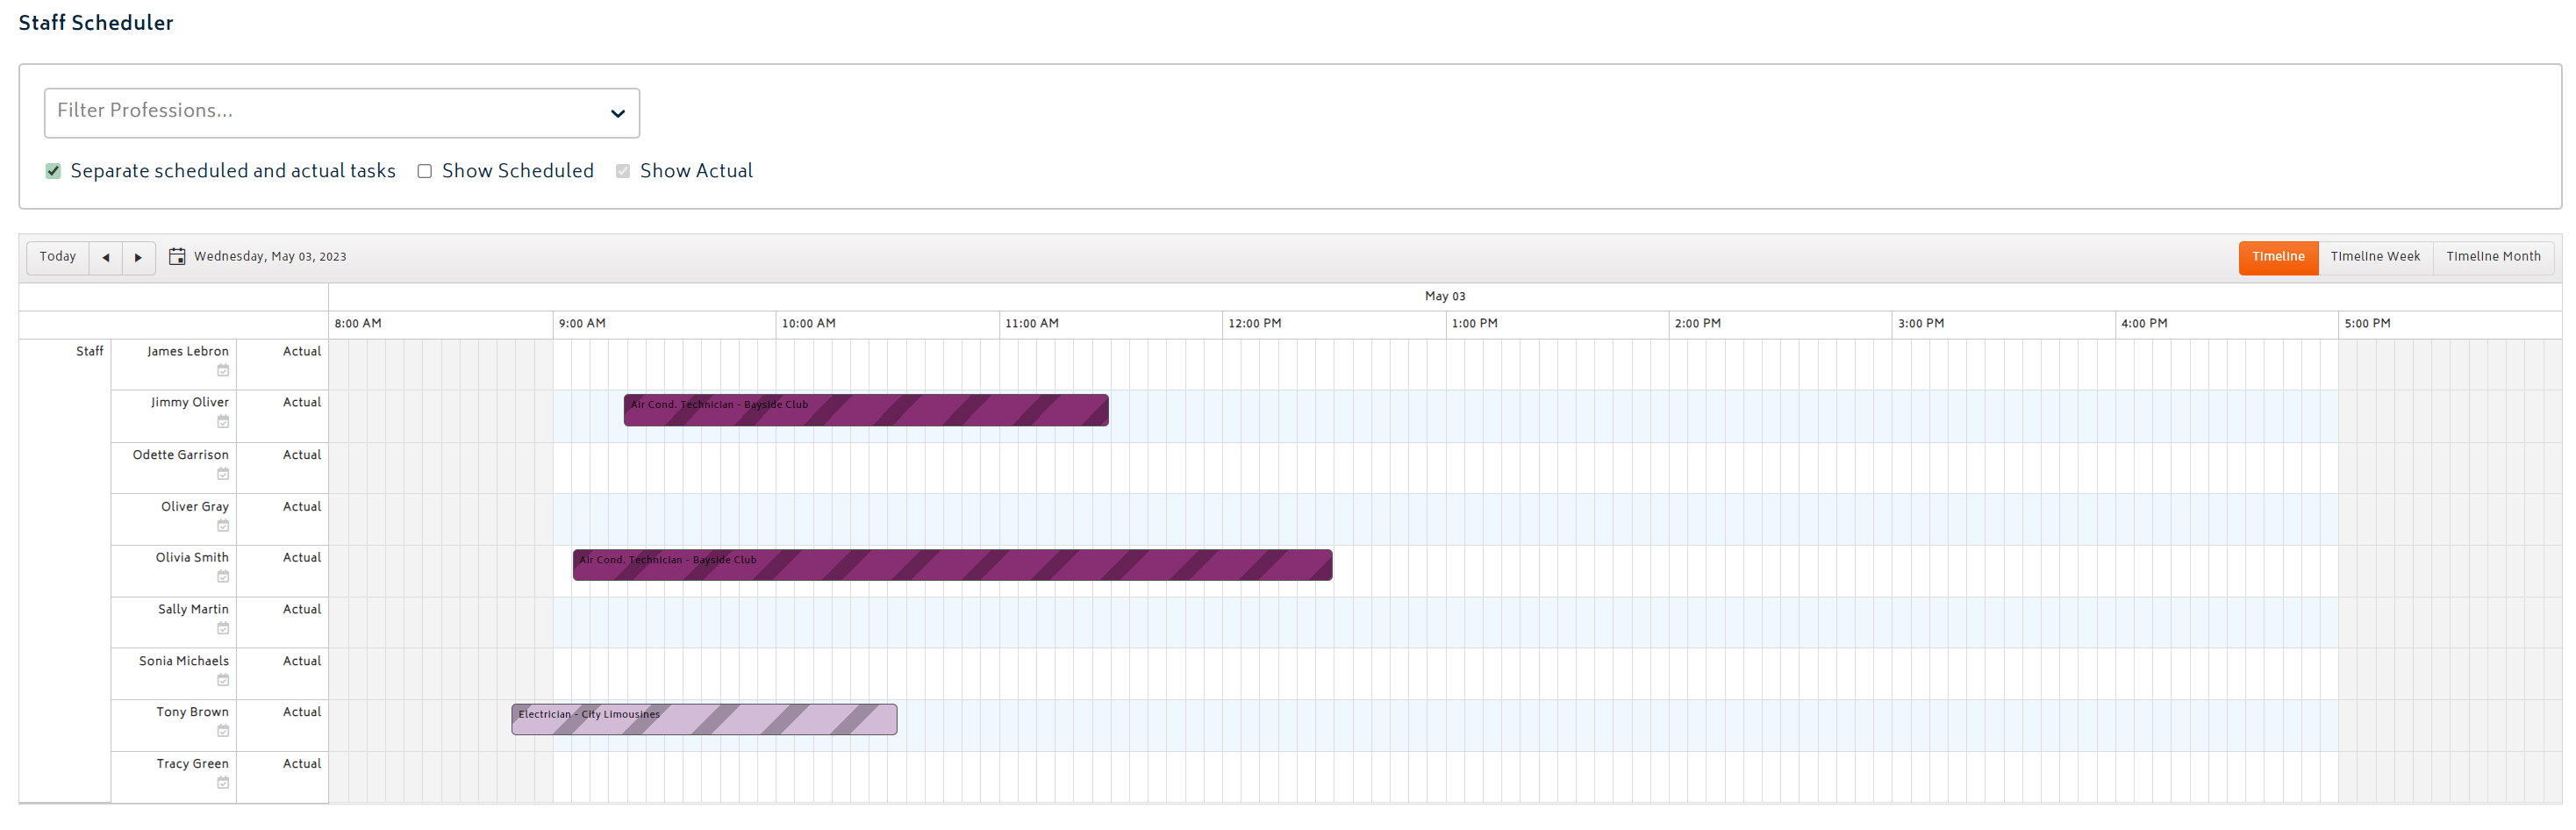The height and width of the screenshot is (830, 2576).
Task: Click staff name Oliver Gray
Action: click(195, 507)
